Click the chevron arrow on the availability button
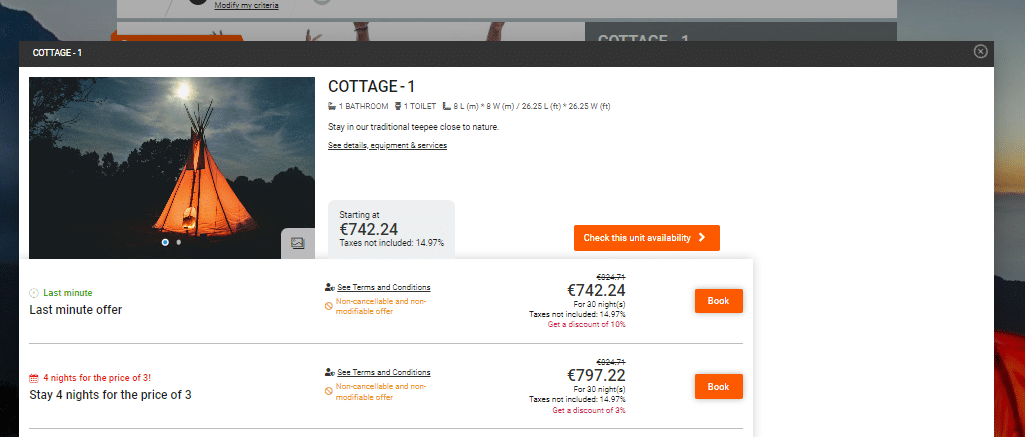The image size is (1025, 437). [x=702, y=238]
